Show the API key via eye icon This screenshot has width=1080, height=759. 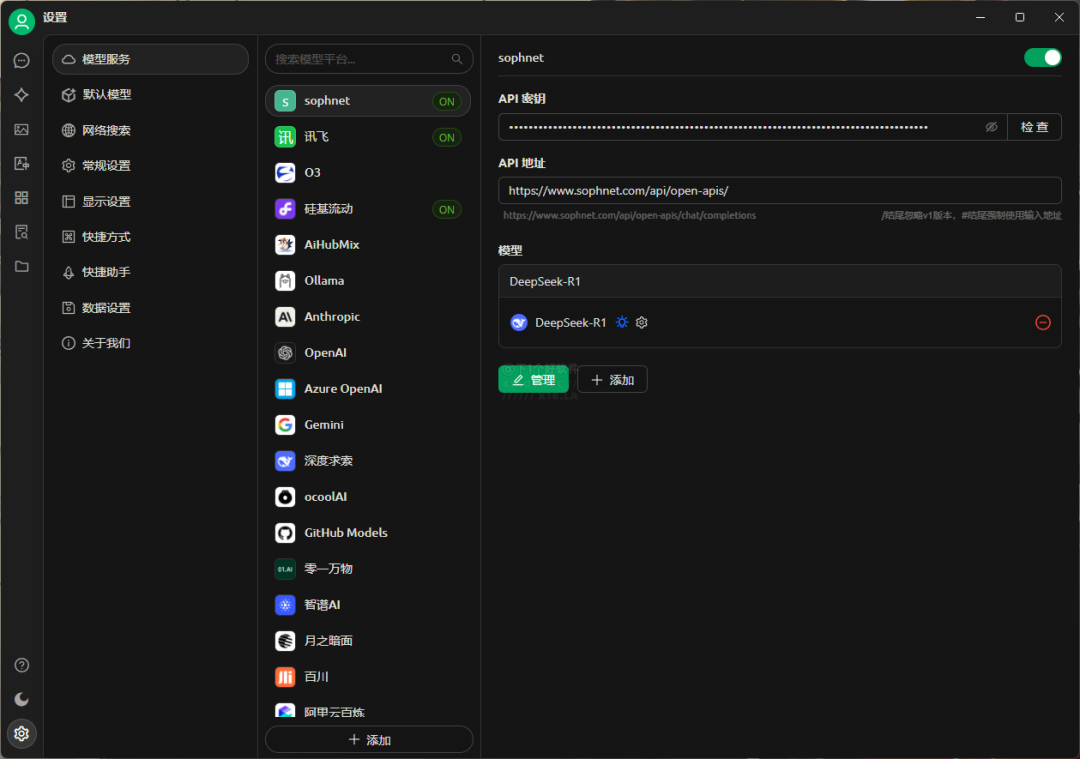pos(991,127)
